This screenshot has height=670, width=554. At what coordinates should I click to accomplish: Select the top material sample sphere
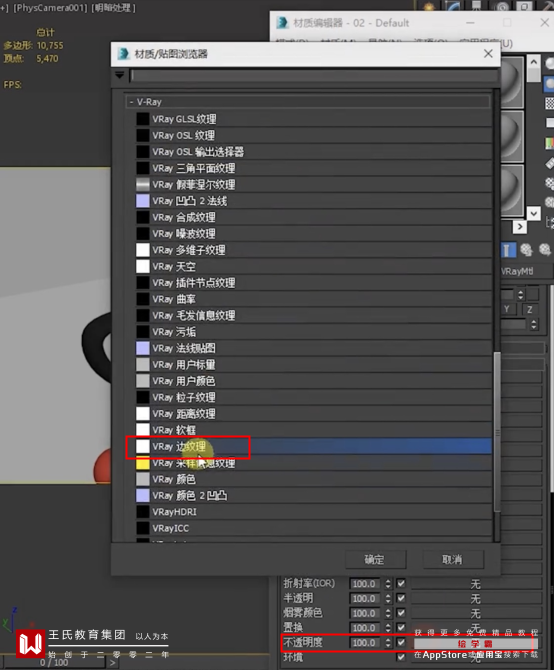(x=512, y=82)
